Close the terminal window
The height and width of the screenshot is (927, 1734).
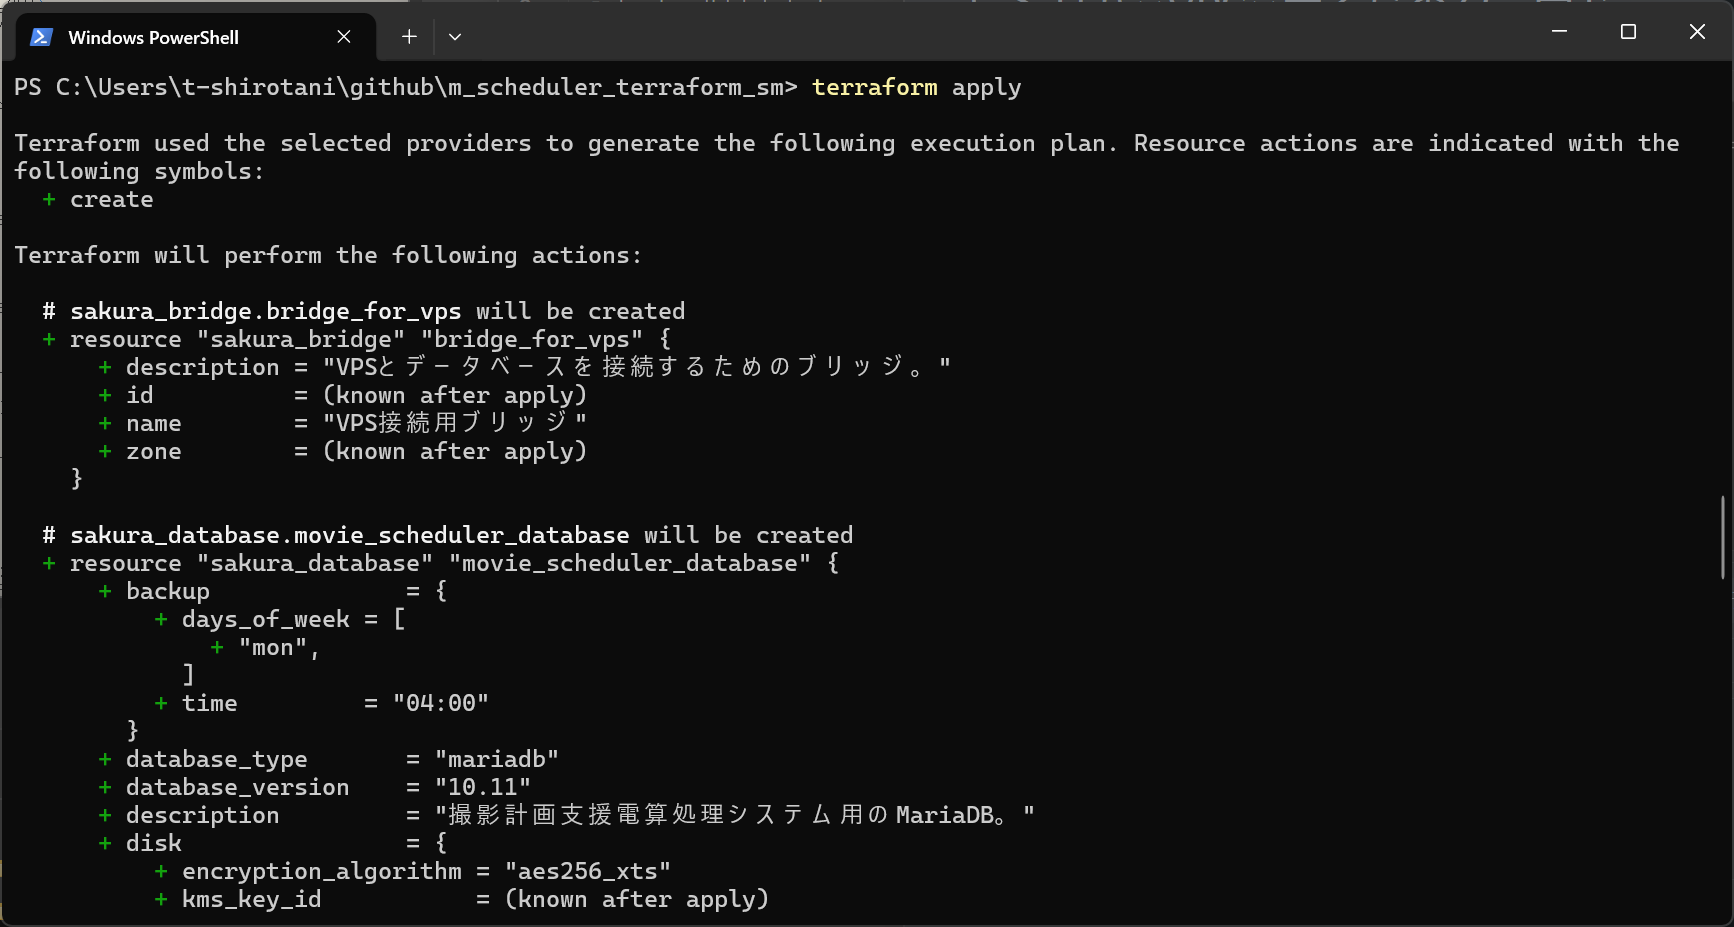click(1697, 32)
